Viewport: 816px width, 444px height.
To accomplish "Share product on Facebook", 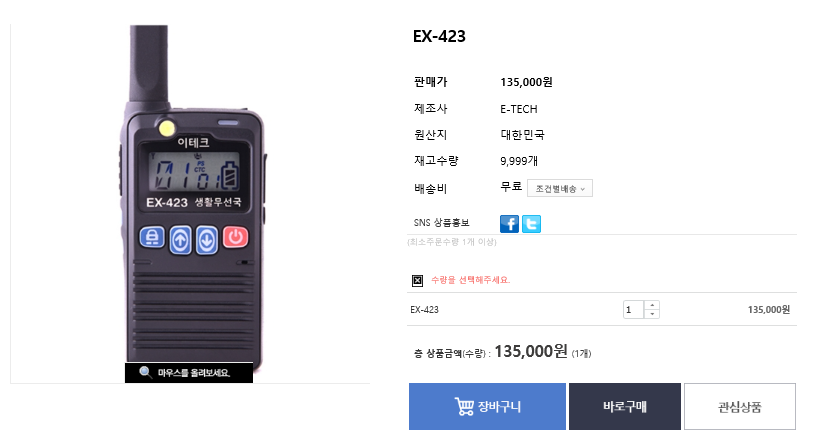I will 509,224.
